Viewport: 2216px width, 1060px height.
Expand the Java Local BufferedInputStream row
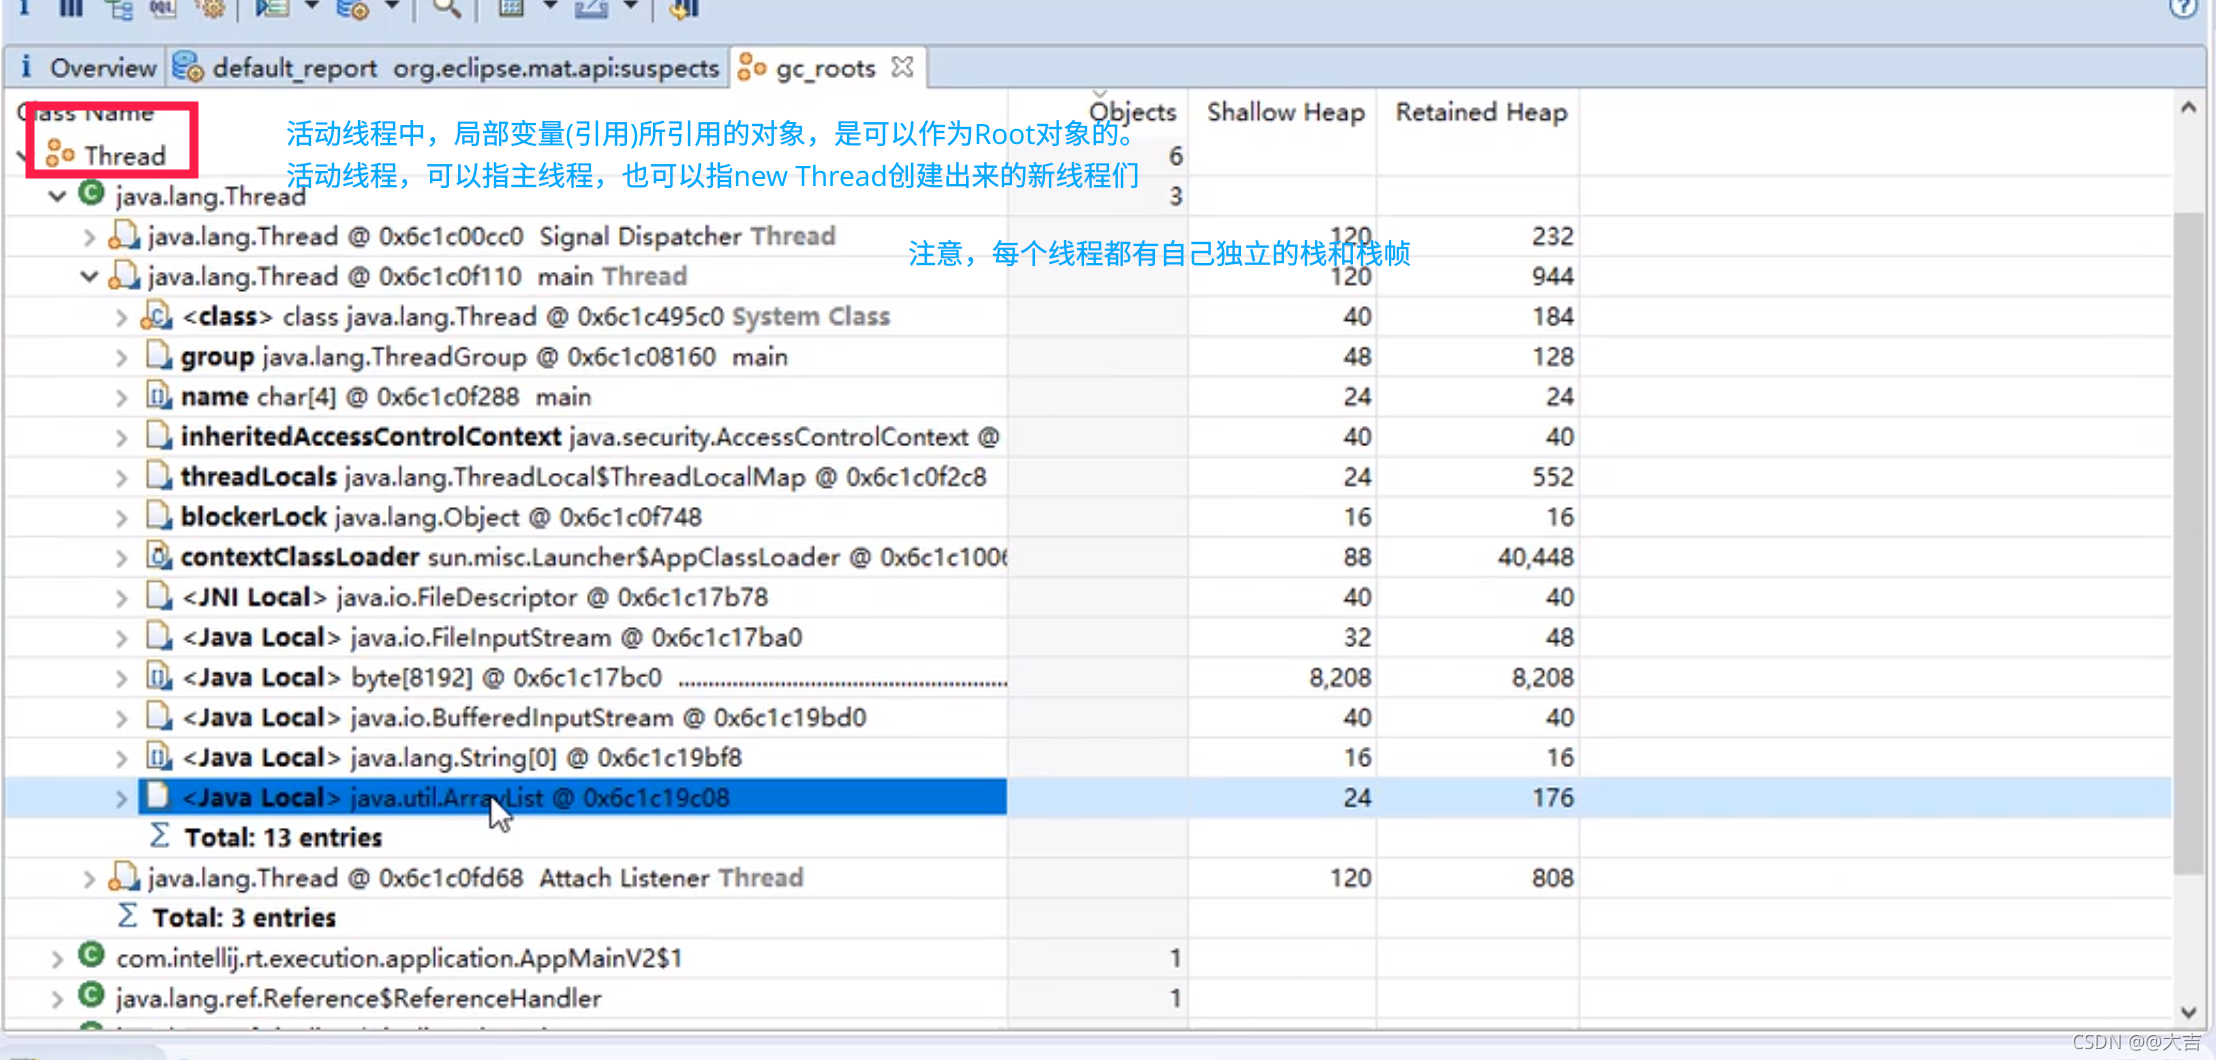click(121, 718)
